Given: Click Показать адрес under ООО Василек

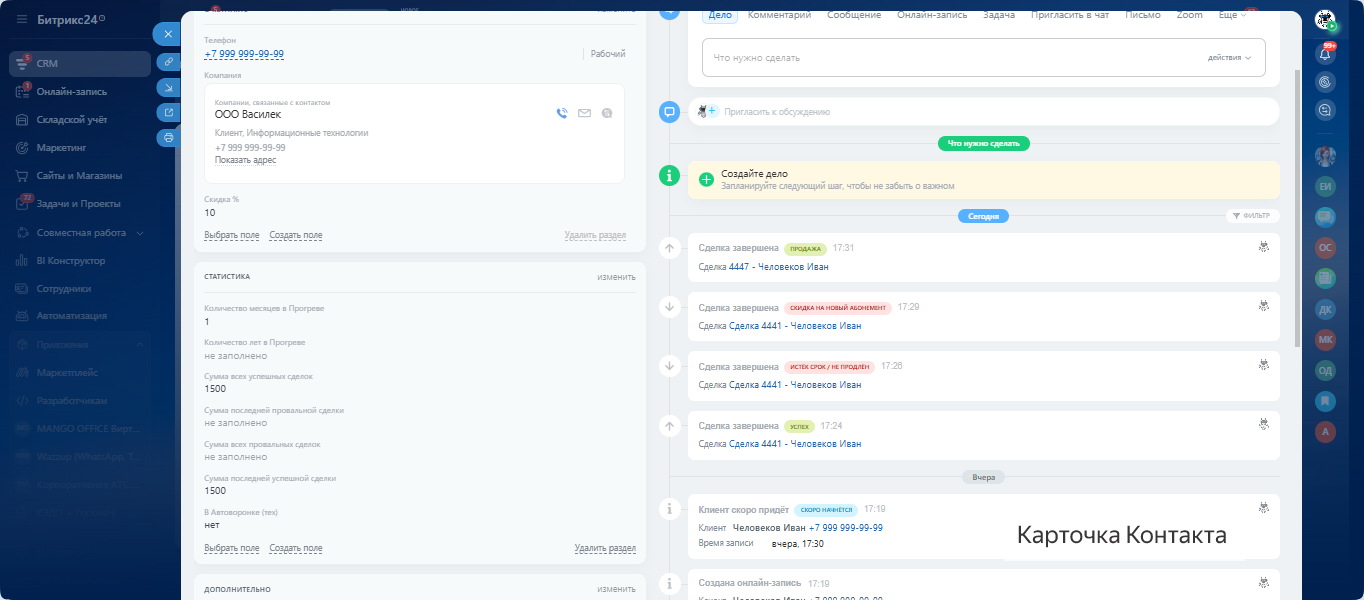Looking at the screenshot, I should (x=245, y=160).
